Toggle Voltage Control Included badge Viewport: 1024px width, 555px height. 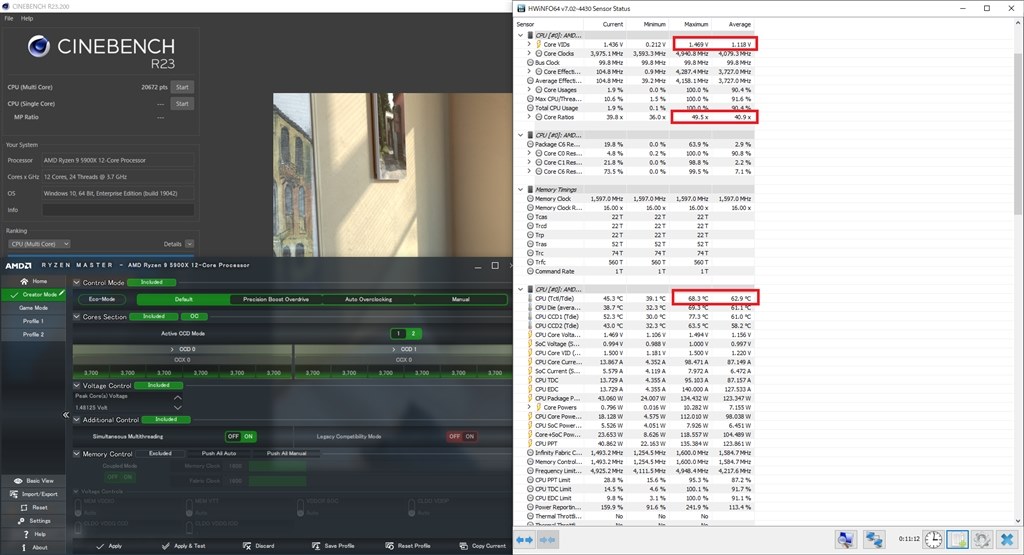click(158, 385)
